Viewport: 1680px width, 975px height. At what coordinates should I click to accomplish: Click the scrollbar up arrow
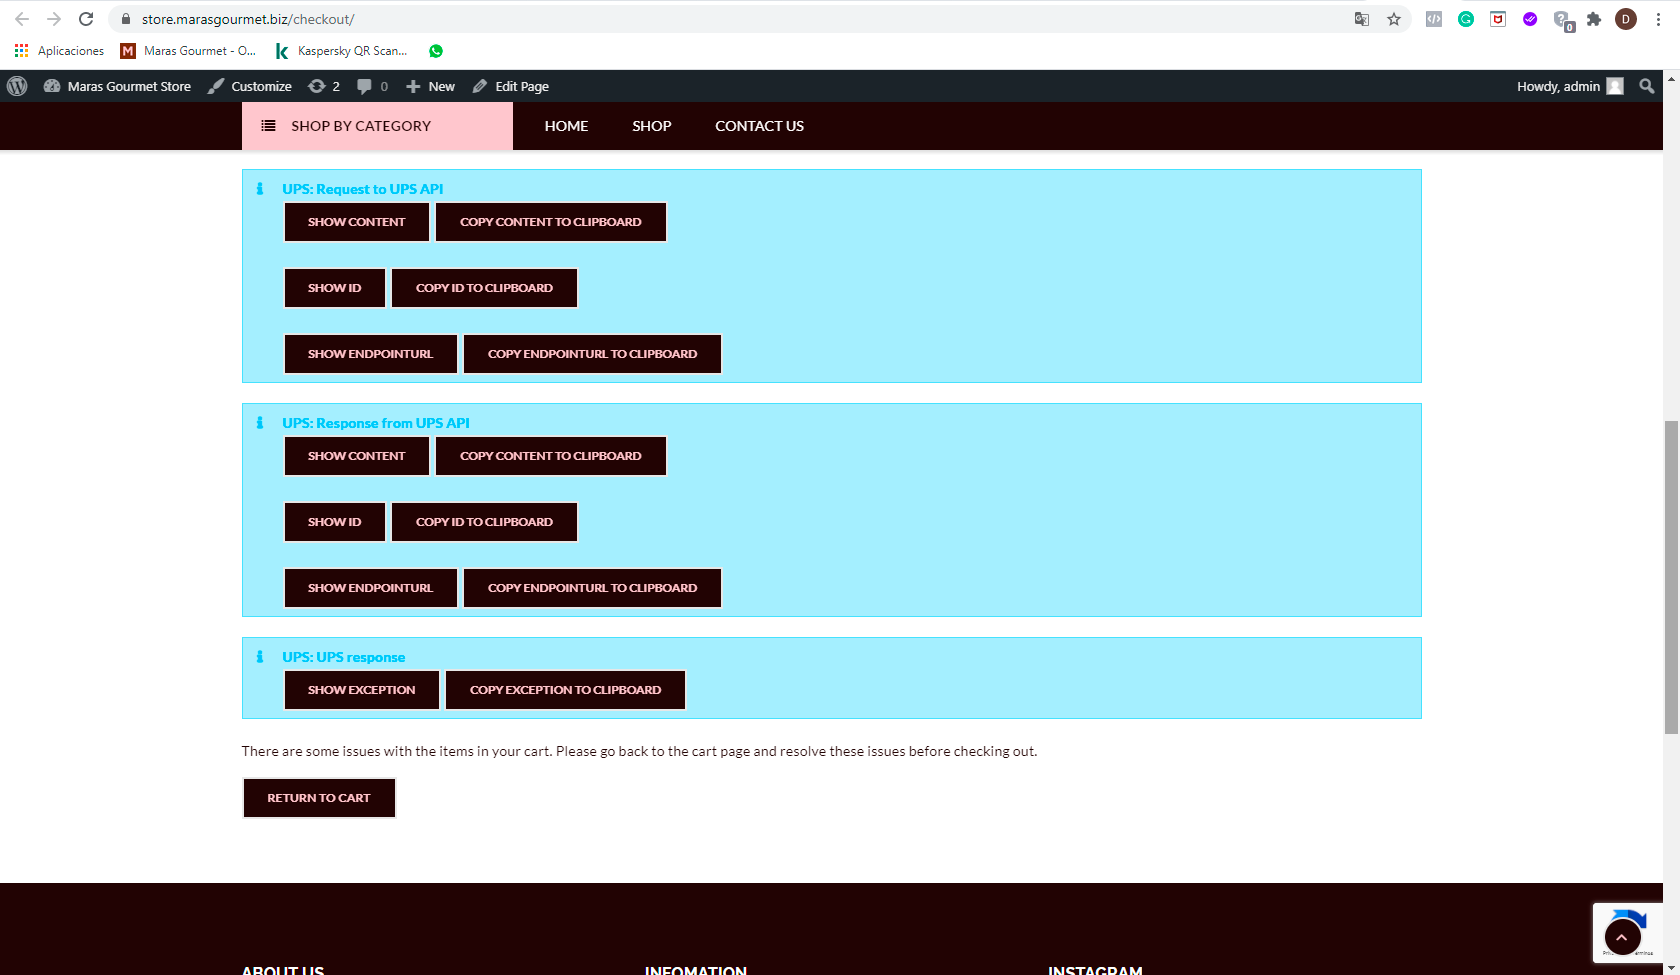[x=1671, y=78]
